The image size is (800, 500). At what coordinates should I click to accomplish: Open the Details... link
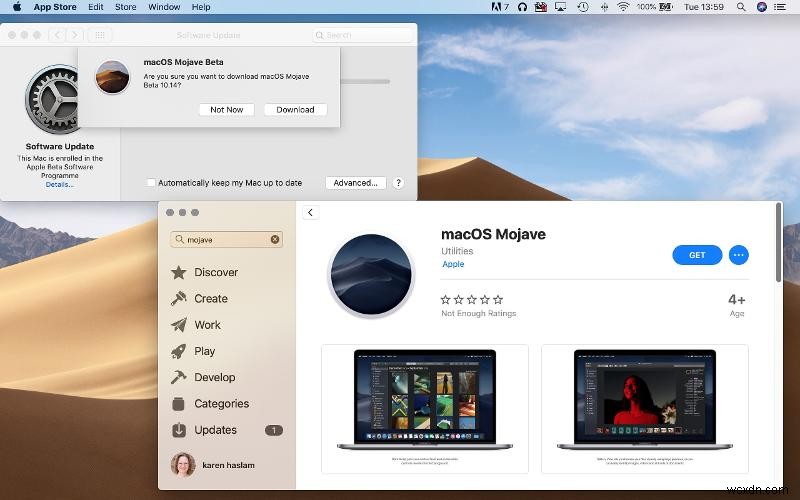(60, 185)
